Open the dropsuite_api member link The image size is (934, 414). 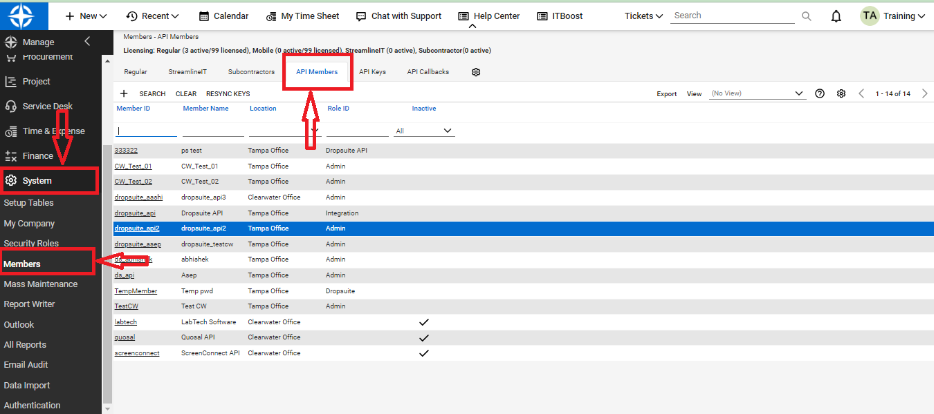[134, 213]
